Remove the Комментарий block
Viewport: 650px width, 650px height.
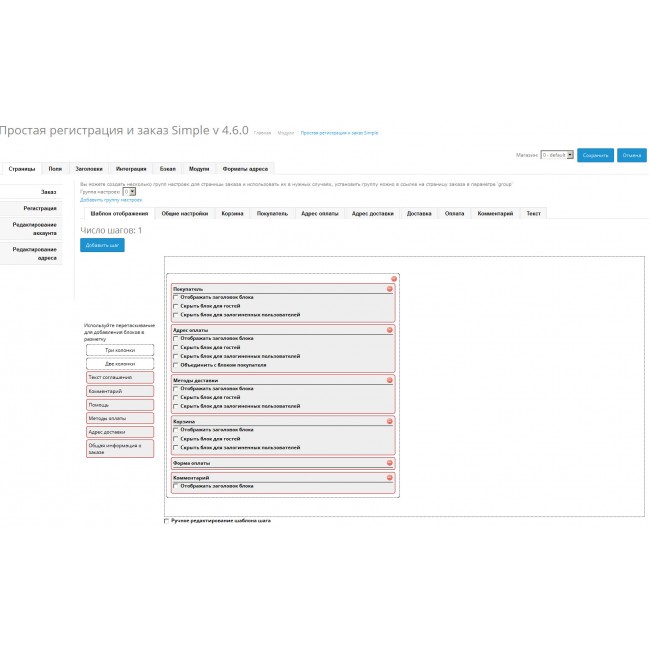click(x=390, y=478)
